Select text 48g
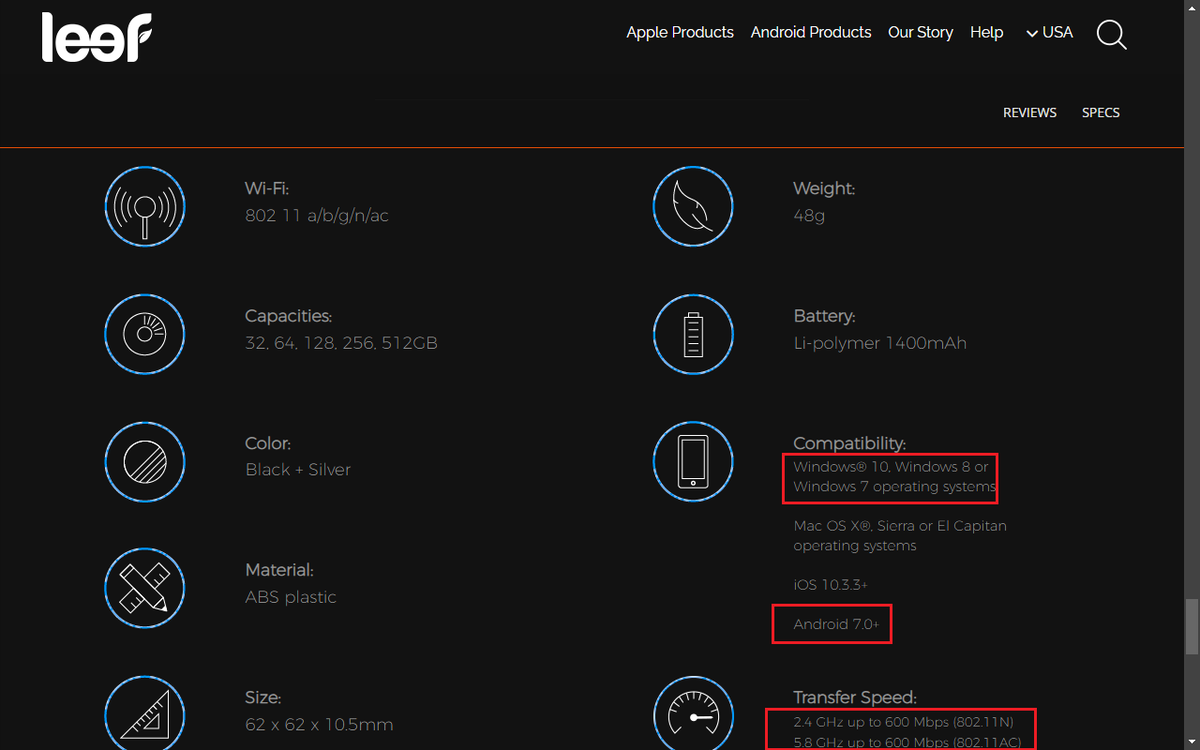This screenshot has height=750, width=1200. tap(809, 215)
